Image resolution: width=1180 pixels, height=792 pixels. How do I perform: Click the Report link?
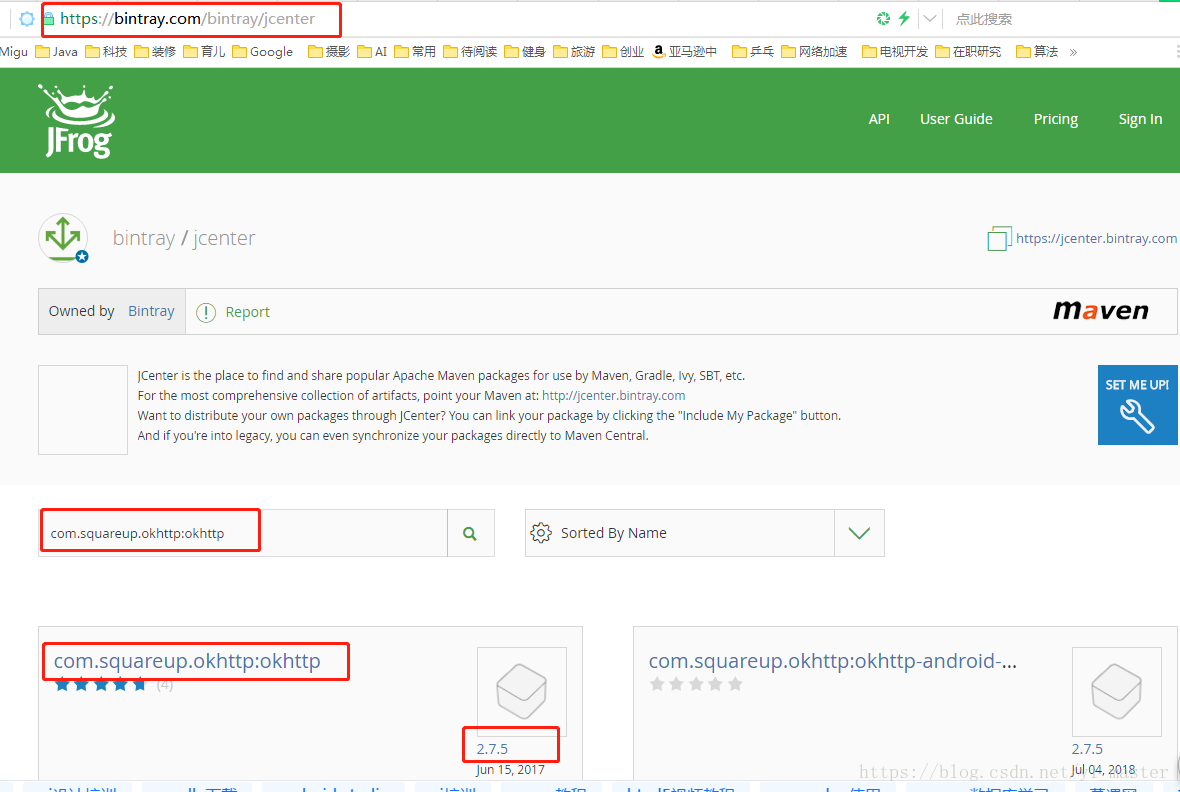(x=248, y=312)
